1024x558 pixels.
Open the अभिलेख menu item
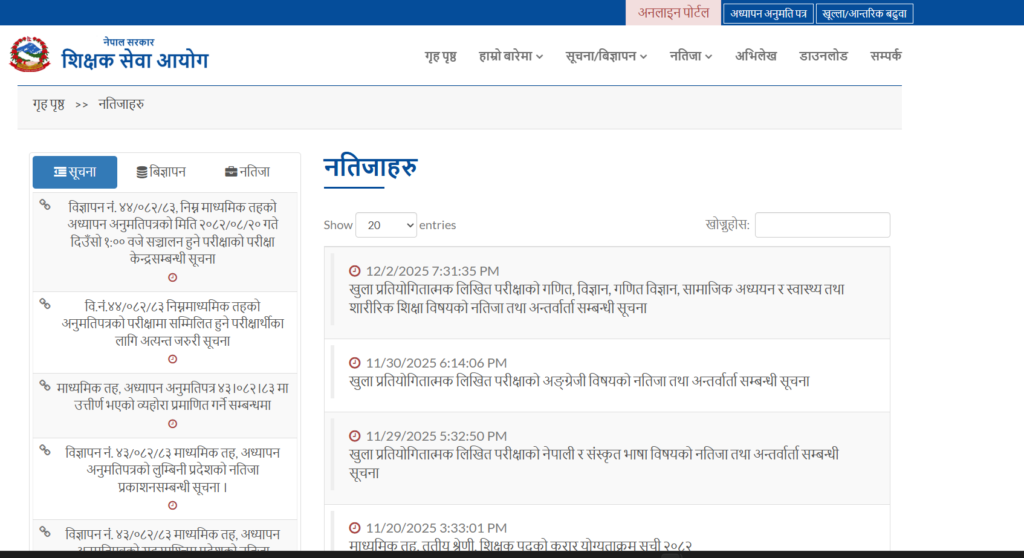click(x=755, y=56)
